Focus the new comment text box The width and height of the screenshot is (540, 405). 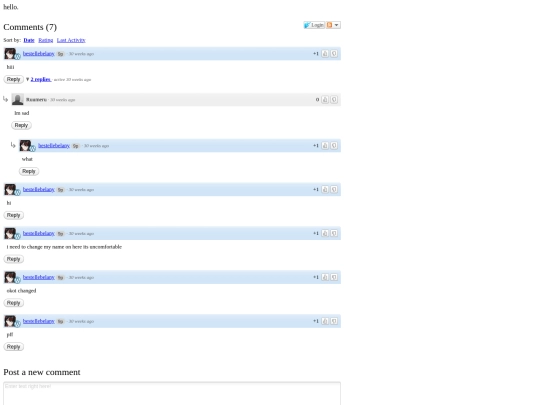tap(172, 393)
